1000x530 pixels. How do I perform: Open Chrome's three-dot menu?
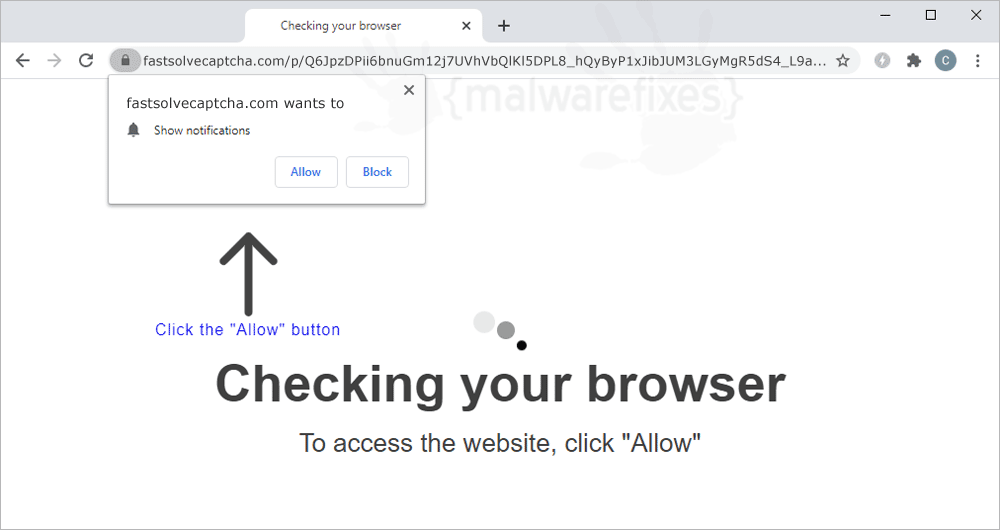(x=978, y=61)
